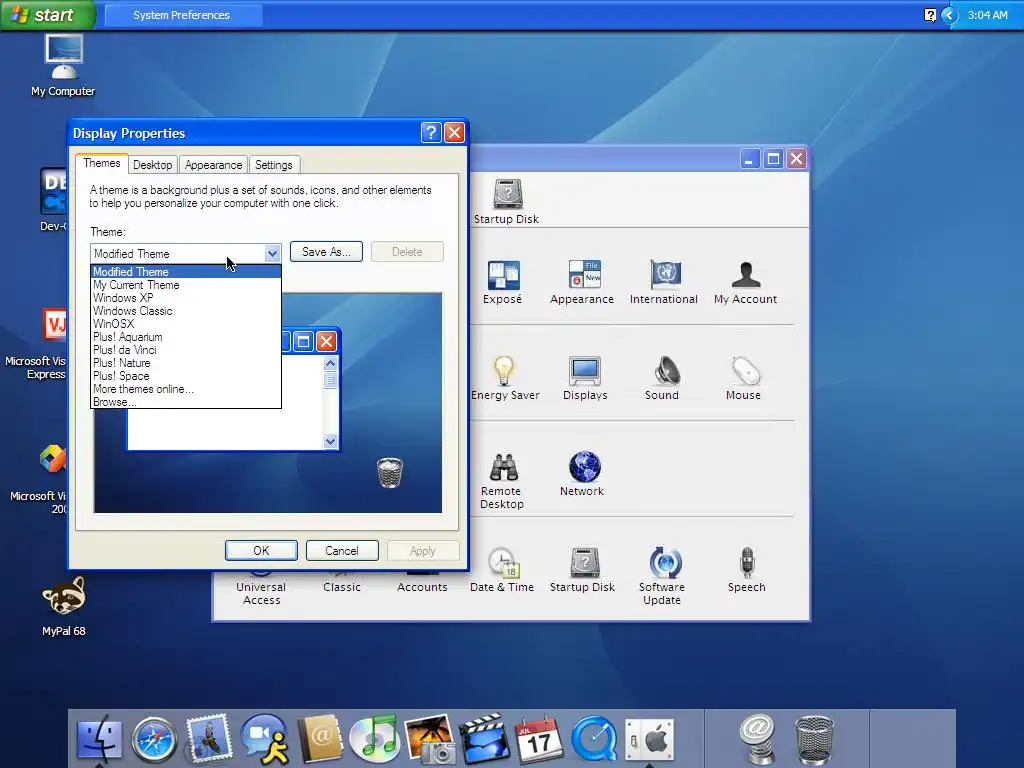This screenshot has width=1024, height=768.
Task: Open iChat icon in the dock
Action: click(264, 738)
